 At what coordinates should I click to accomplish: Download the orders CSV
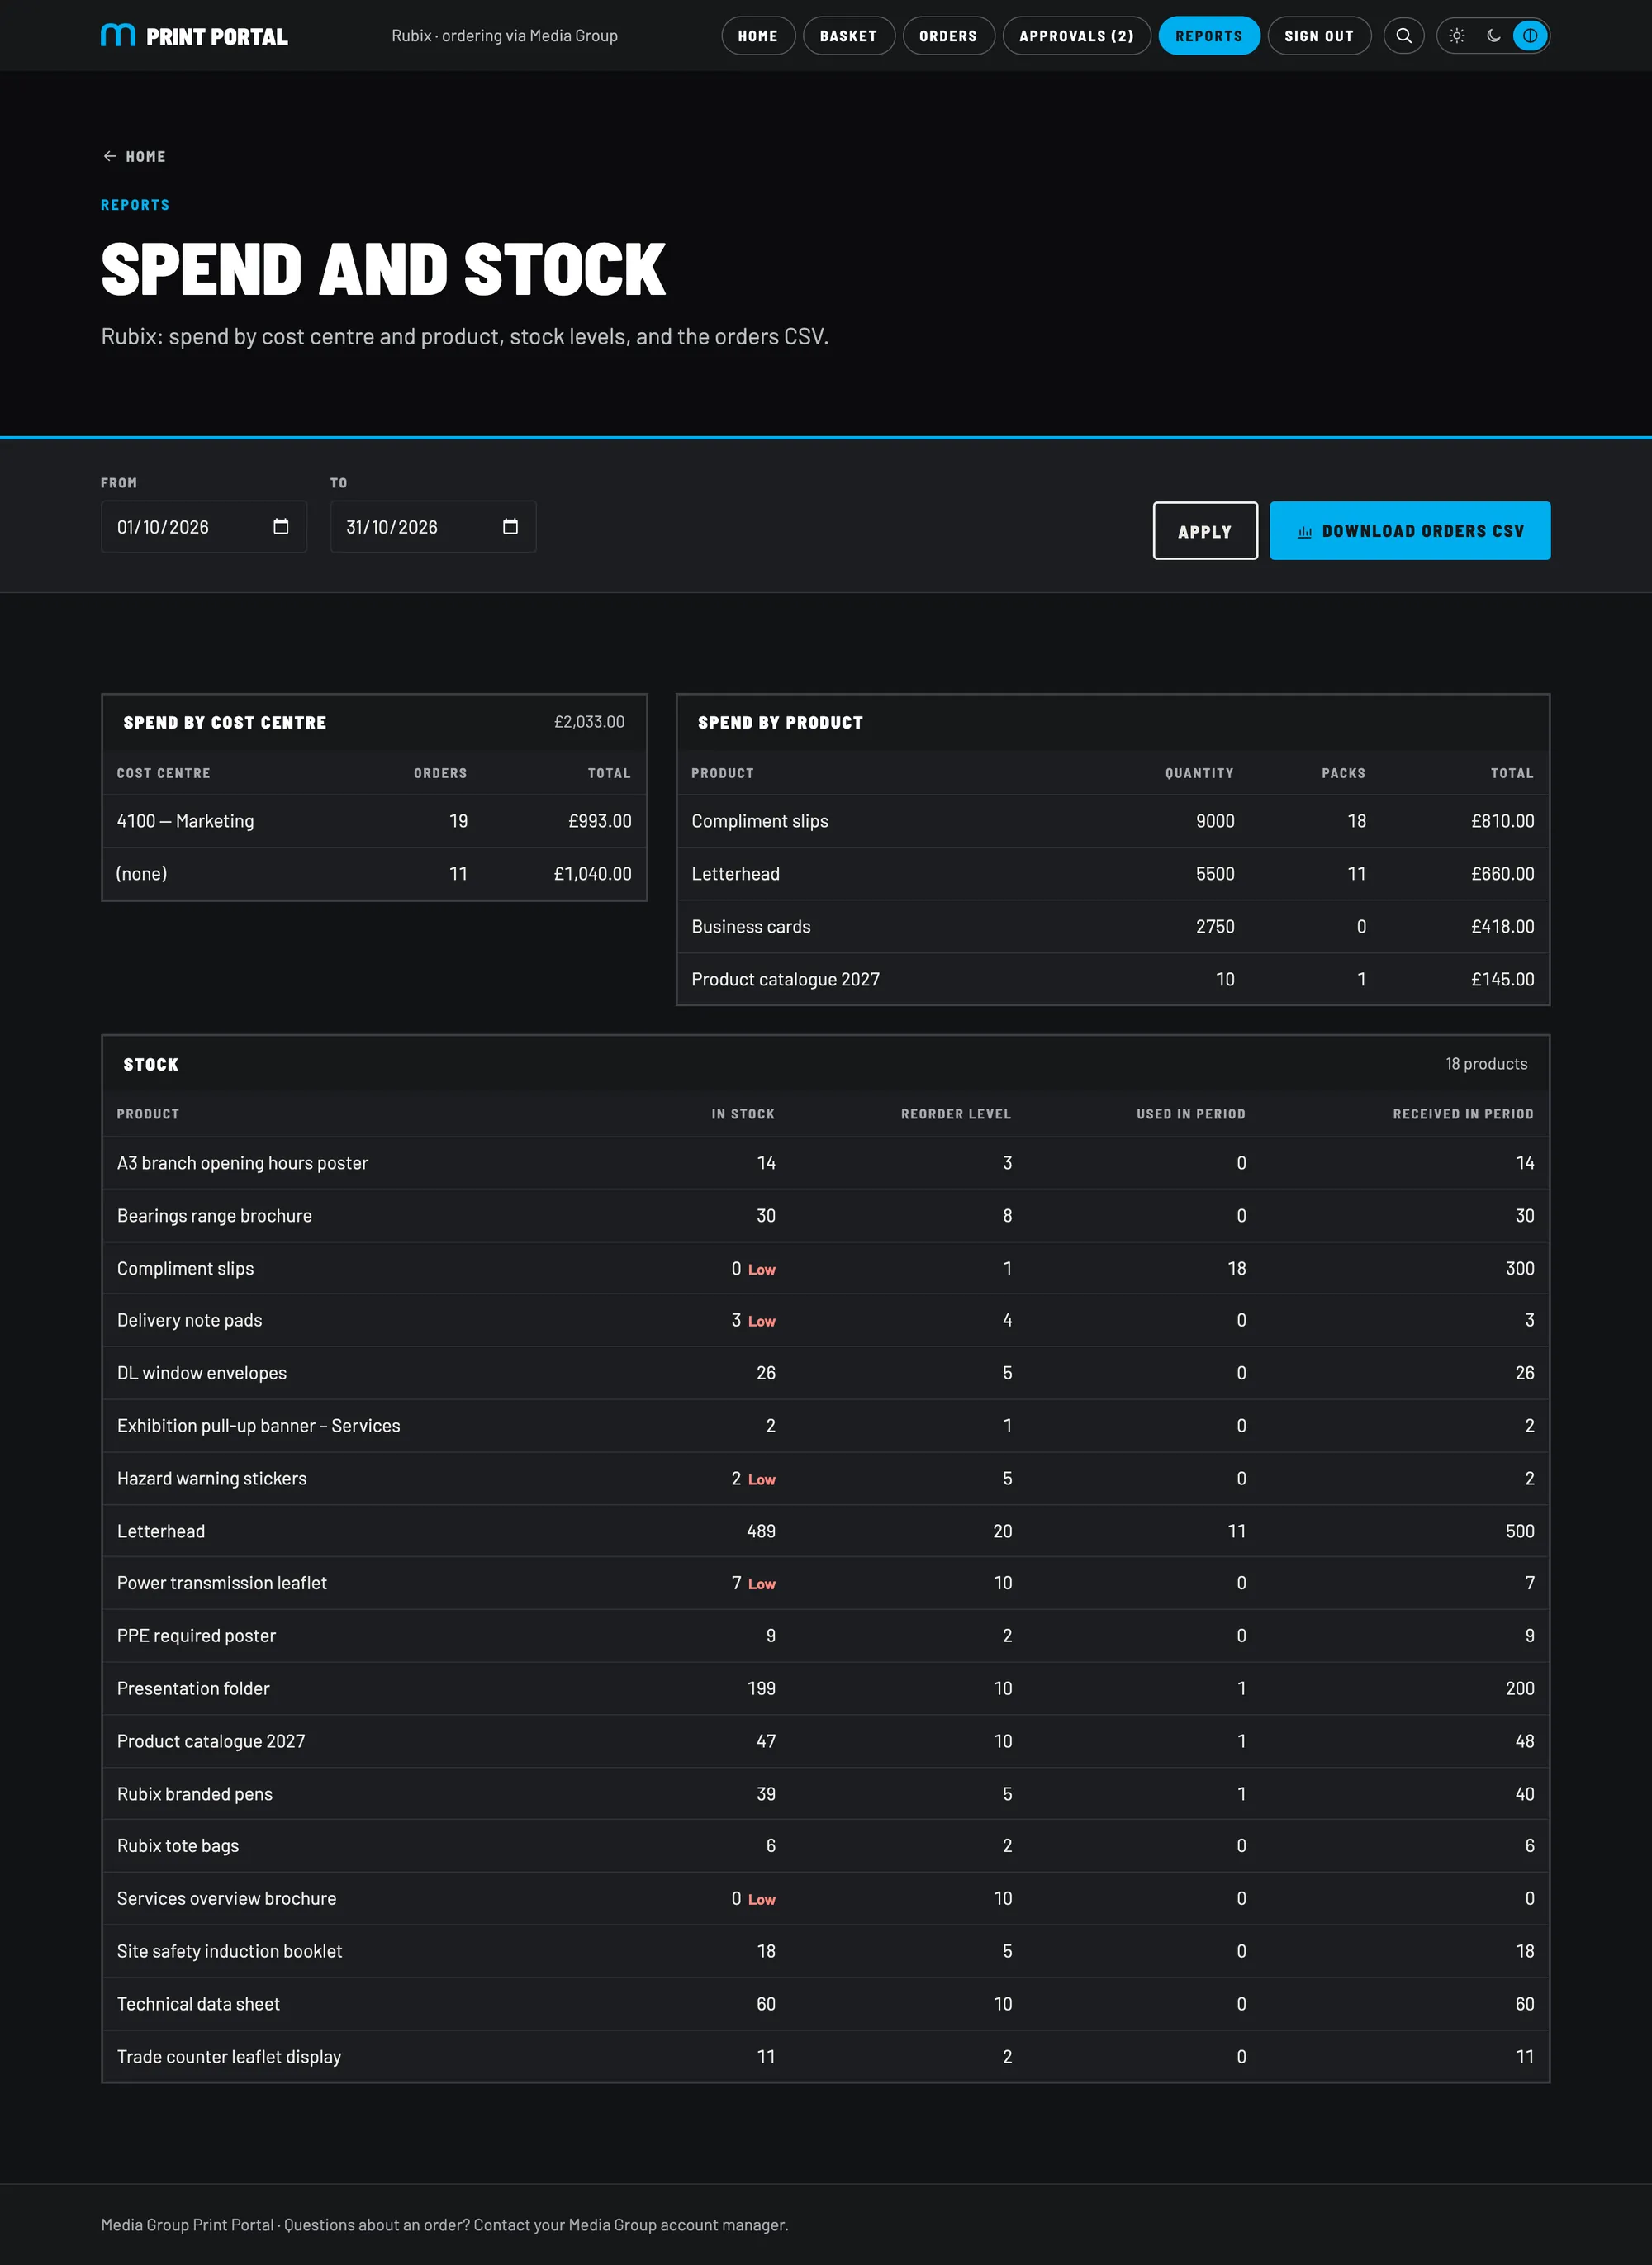1410,531
